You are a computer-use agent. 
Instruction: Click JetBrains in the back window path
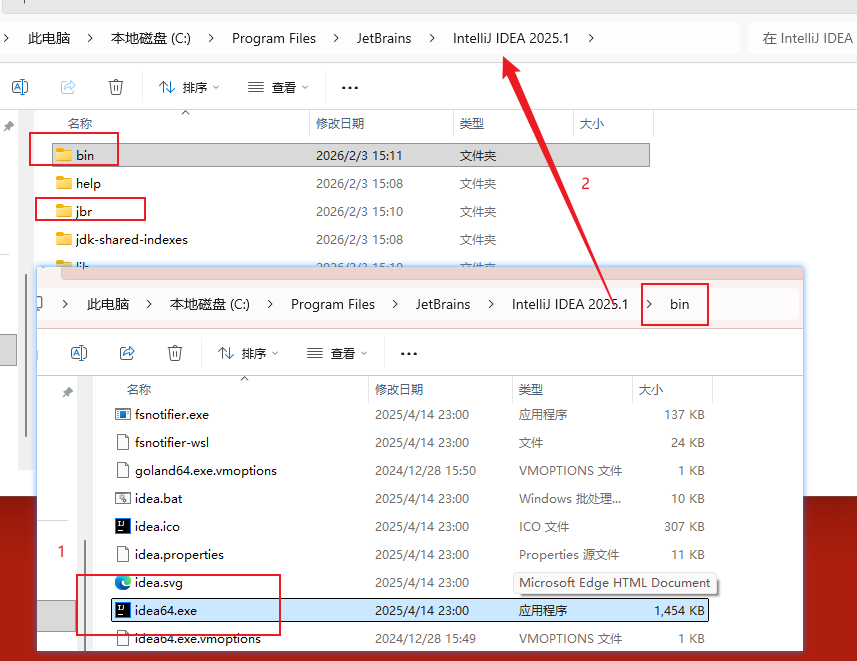pos(384,38)
